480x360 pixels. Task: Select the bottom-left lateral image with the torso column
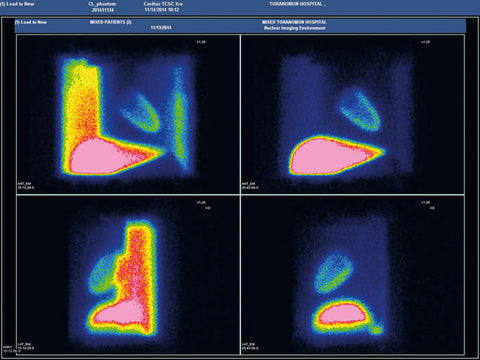128,275
